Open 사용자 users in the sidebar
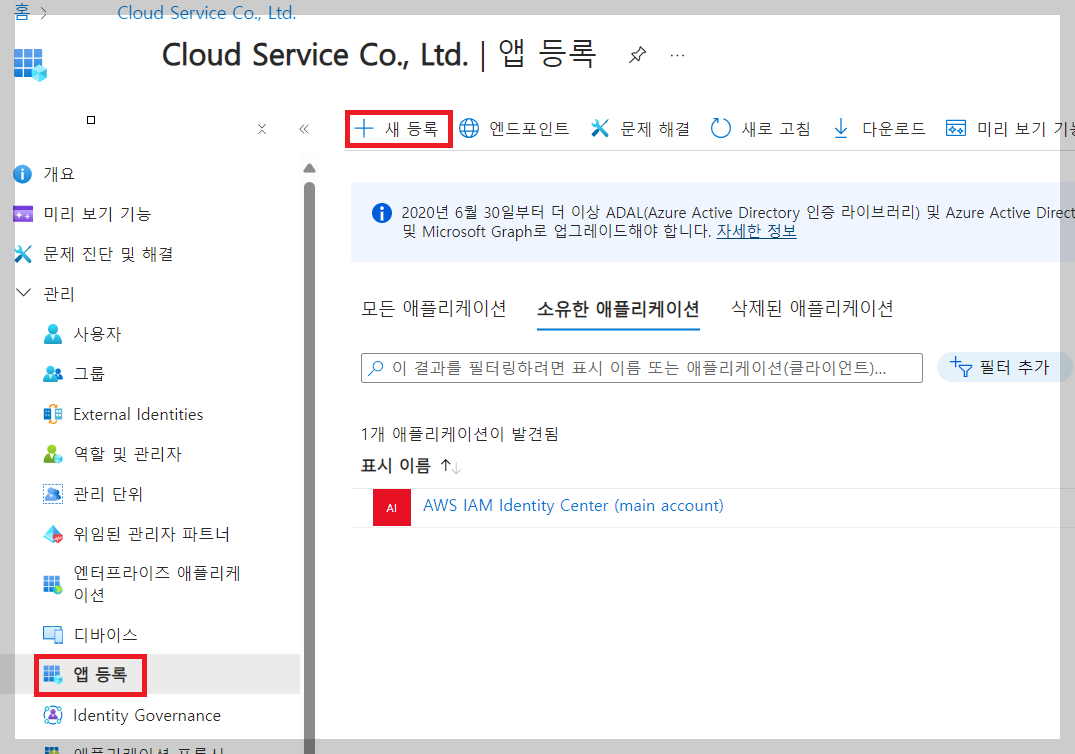Image resolution: width=1075 pixels, height=754 pixels. pyautogui.click(x=97, y=334)
